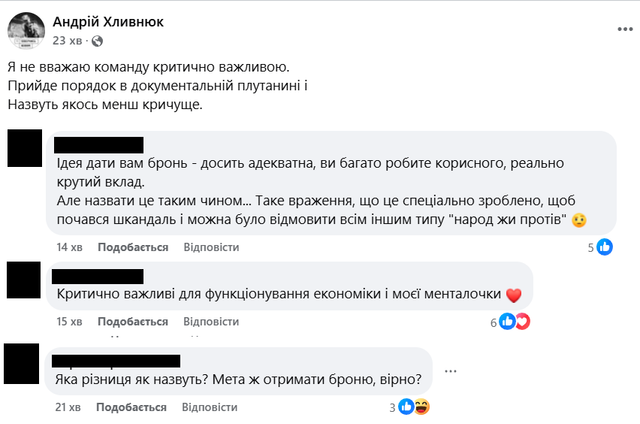This screenshot has height=424, width=640.
Task: Click the post timestamp 23 хв
Action: point(66,40)
